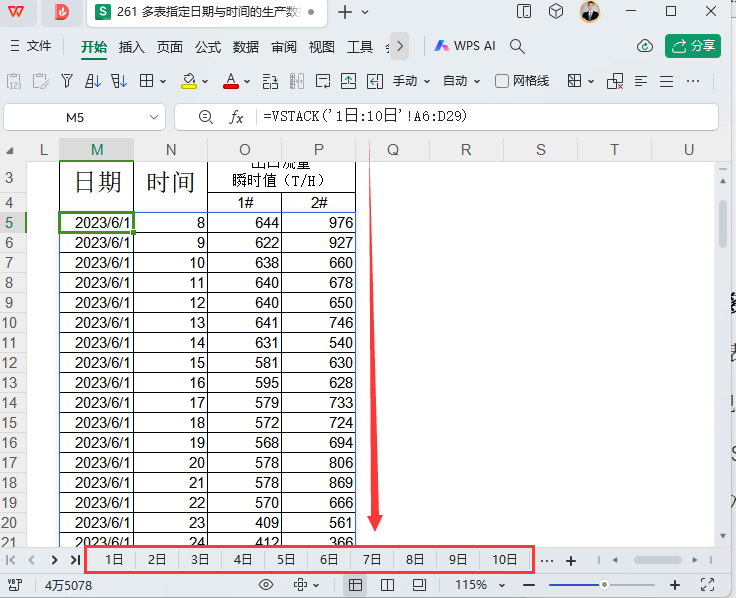Image resolution: width=736 pixels, height=598 pixels.
Task: Toggle the eye protection mode icon
Action: click(x=266, y=585)
